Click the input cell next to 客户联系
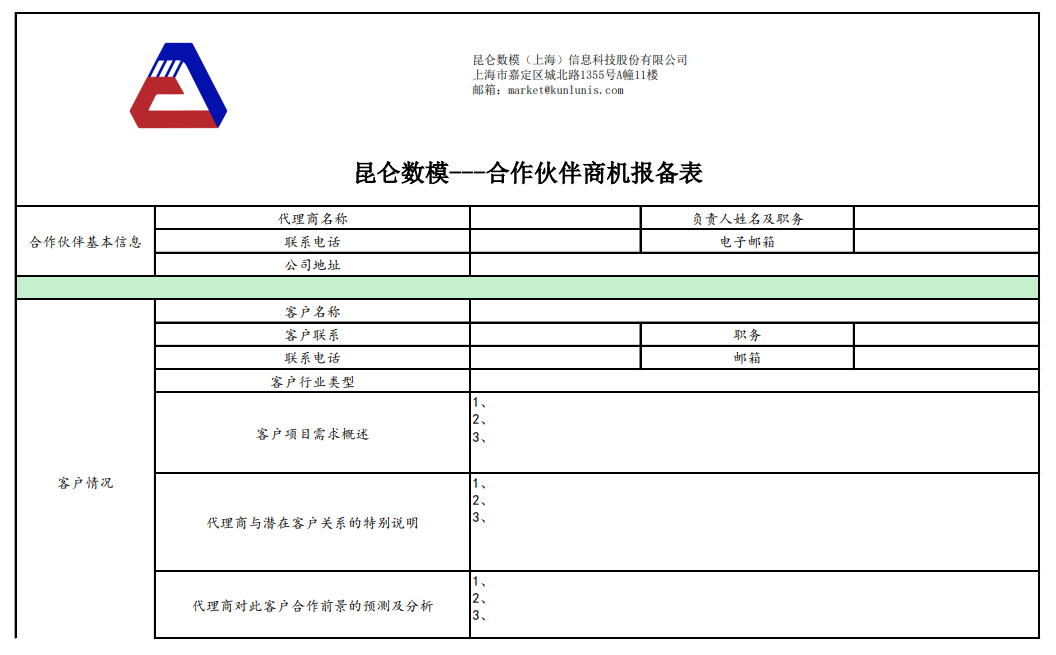The image size is (1056, 655). point(553,333)
